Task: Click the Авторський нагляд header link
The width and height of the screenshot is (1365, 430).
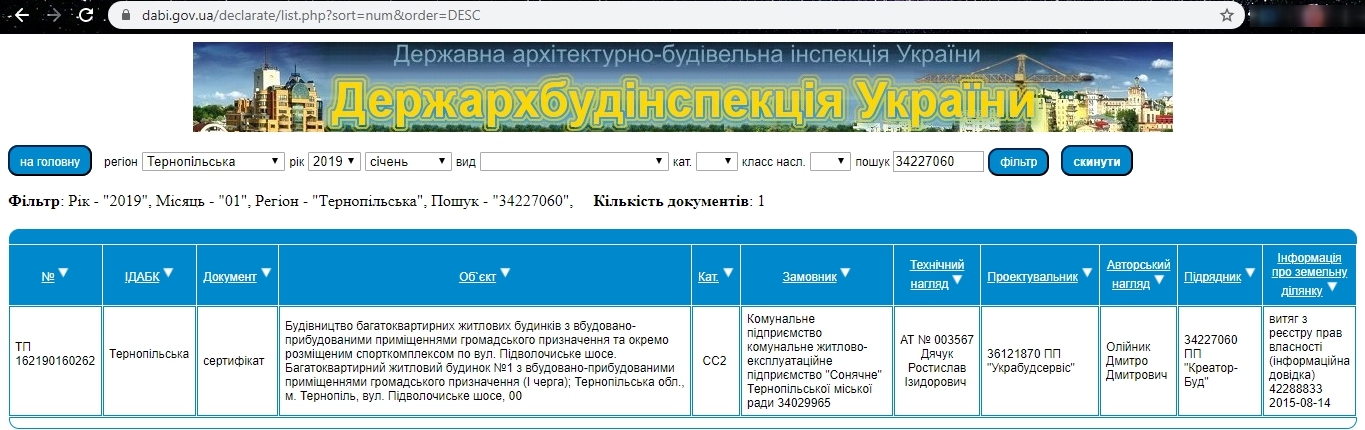Action: click(1138, 272)
